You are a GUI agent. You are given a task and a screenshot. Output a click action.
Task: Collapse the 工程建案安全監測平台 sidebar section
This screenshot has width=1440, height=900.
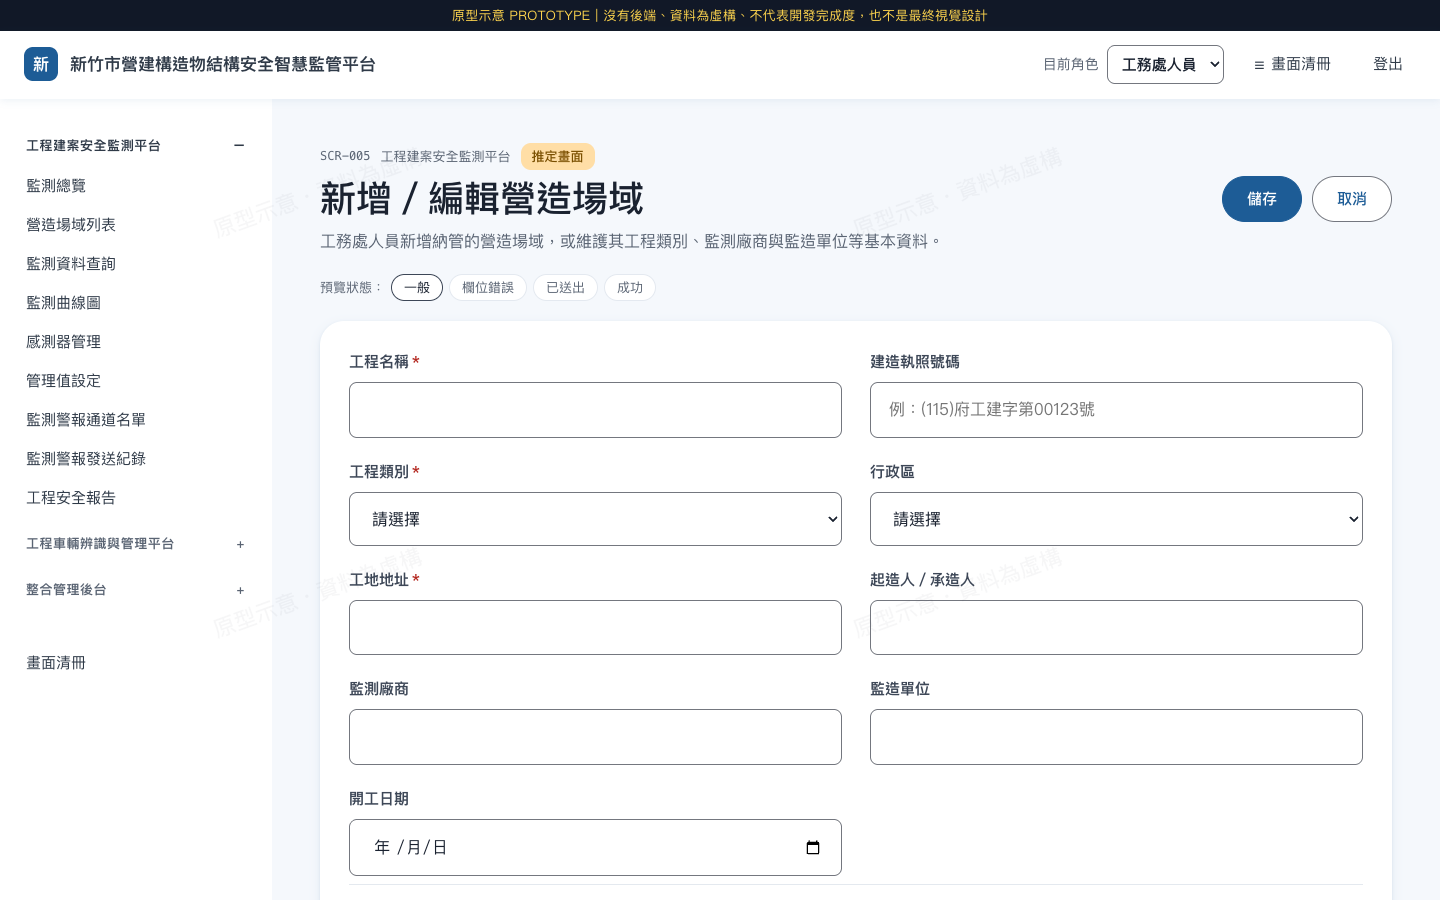tap(239, 146)
